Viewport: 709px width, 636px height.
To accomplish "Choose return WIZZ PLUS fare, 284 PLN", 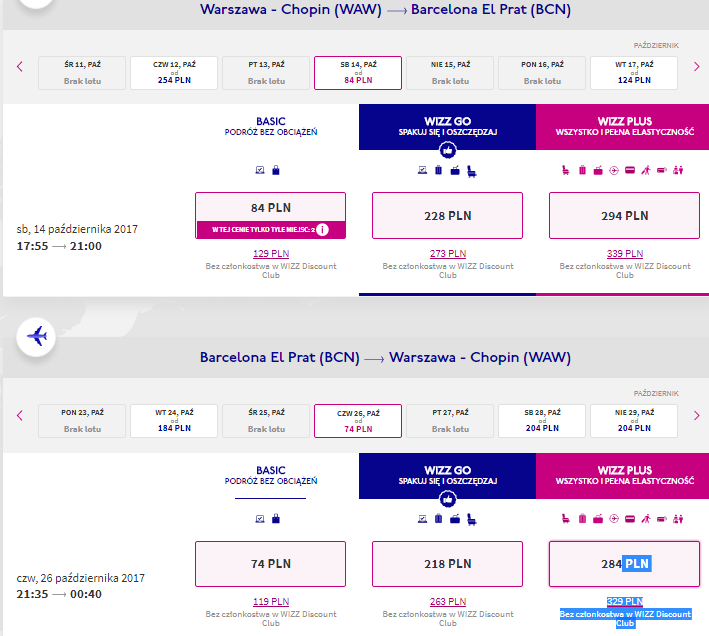I will click(624, 564).
